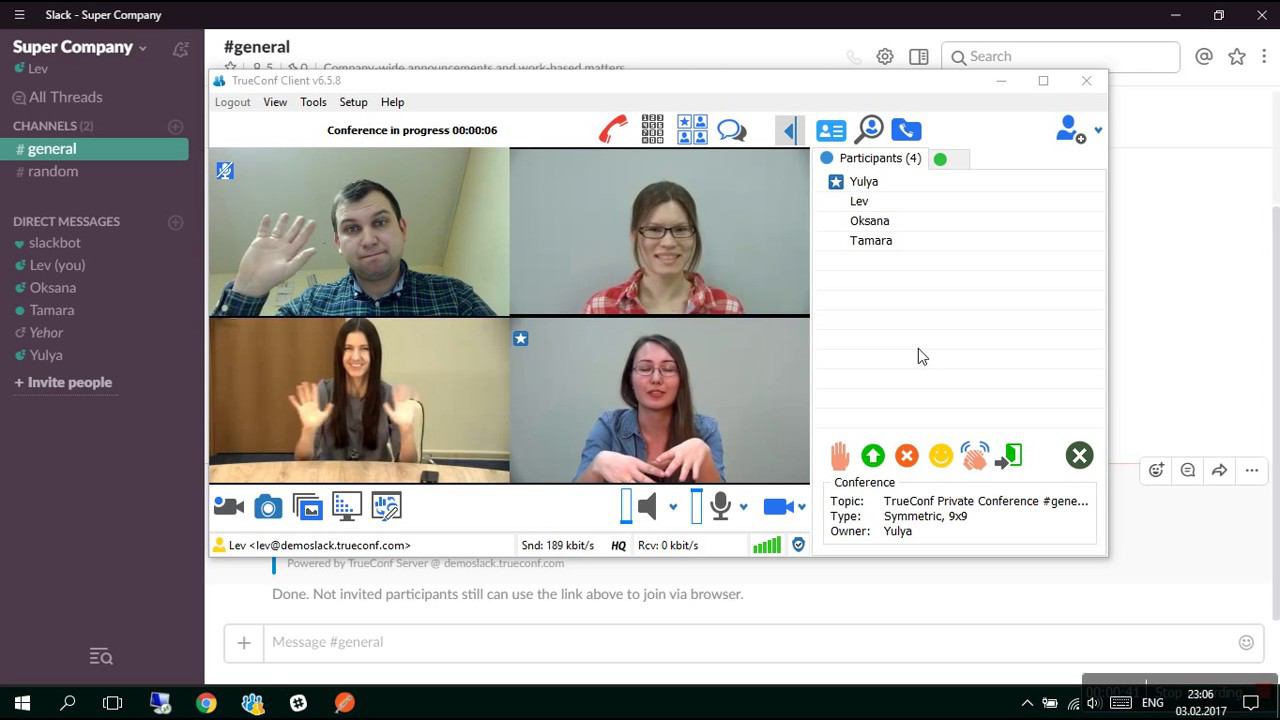Image resolution: width=1280 pixels, height=720 pixels.
Task: Click the video recording camera icon
Action: pyautogui.click(x=229, y=507)
